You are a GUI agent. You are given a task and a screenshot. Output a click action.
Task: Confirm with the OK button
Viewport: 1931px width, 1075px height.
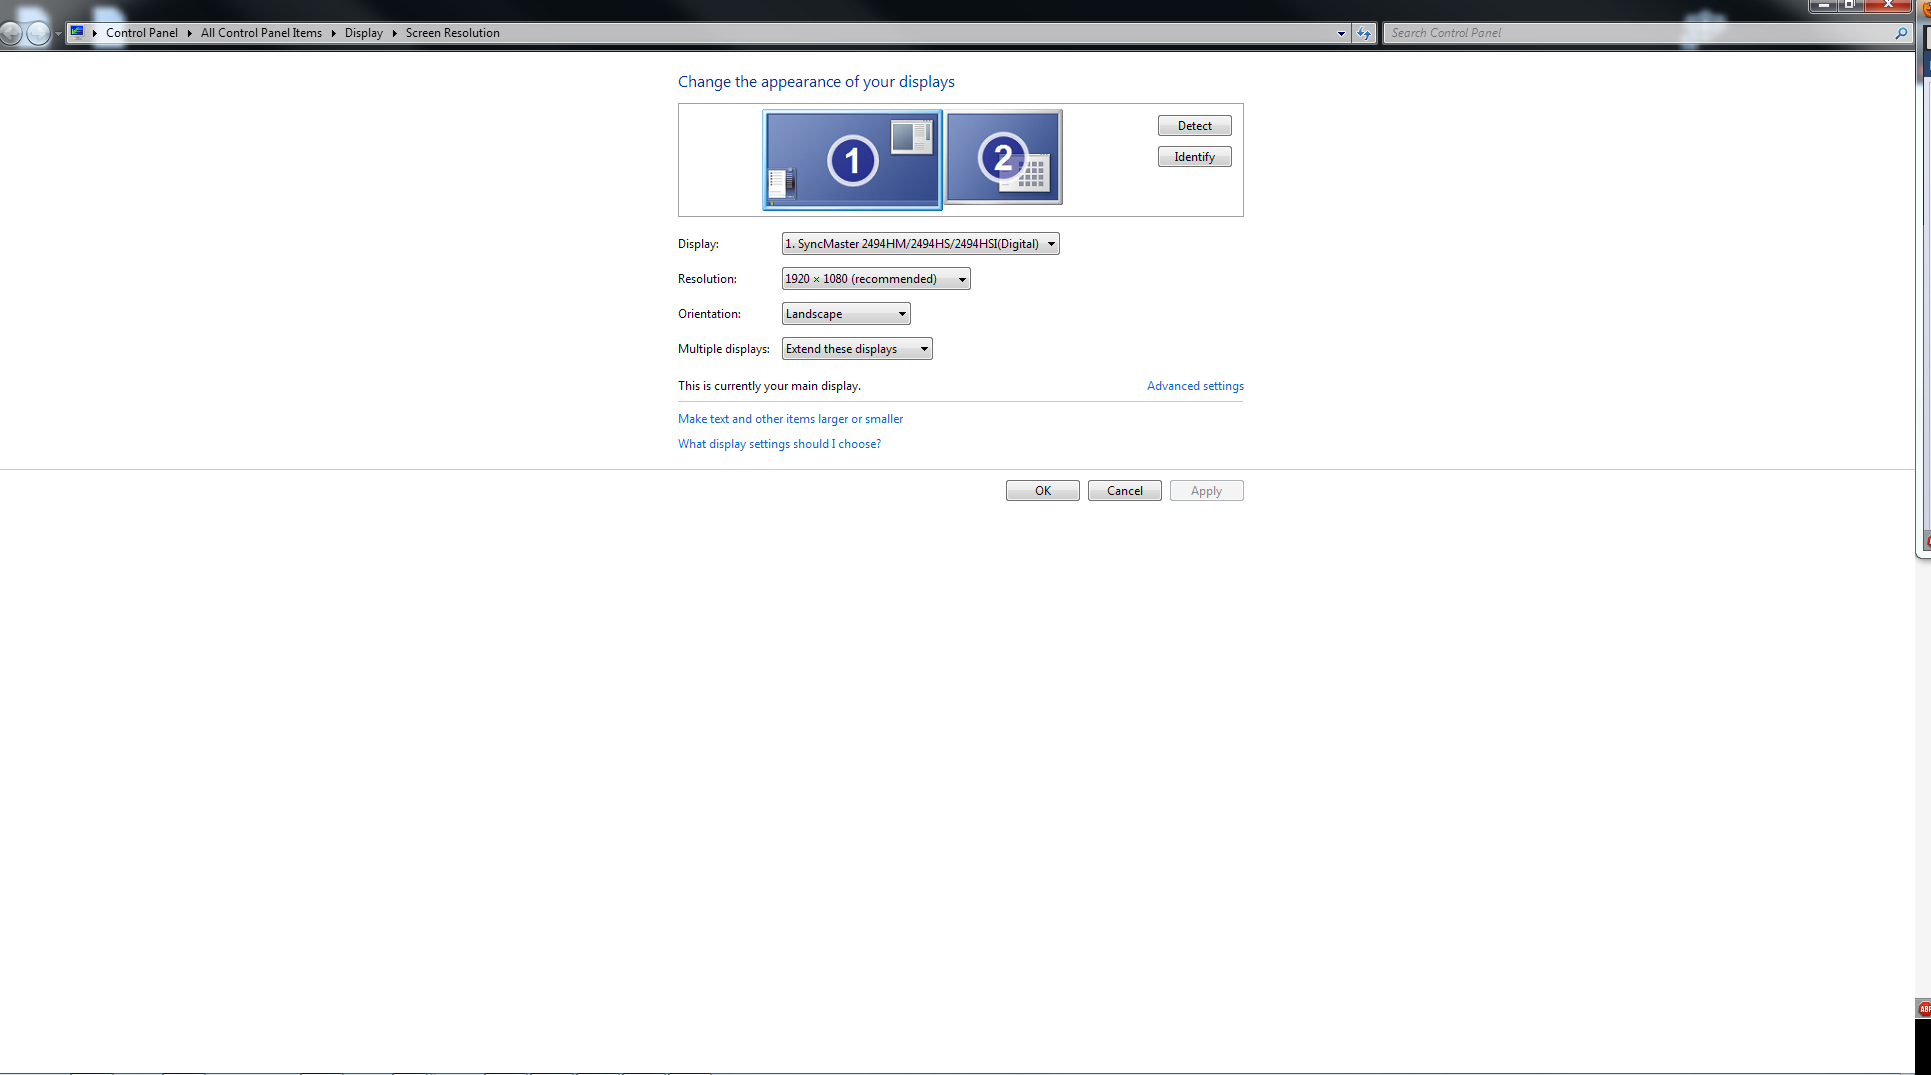click(1042, 491)
